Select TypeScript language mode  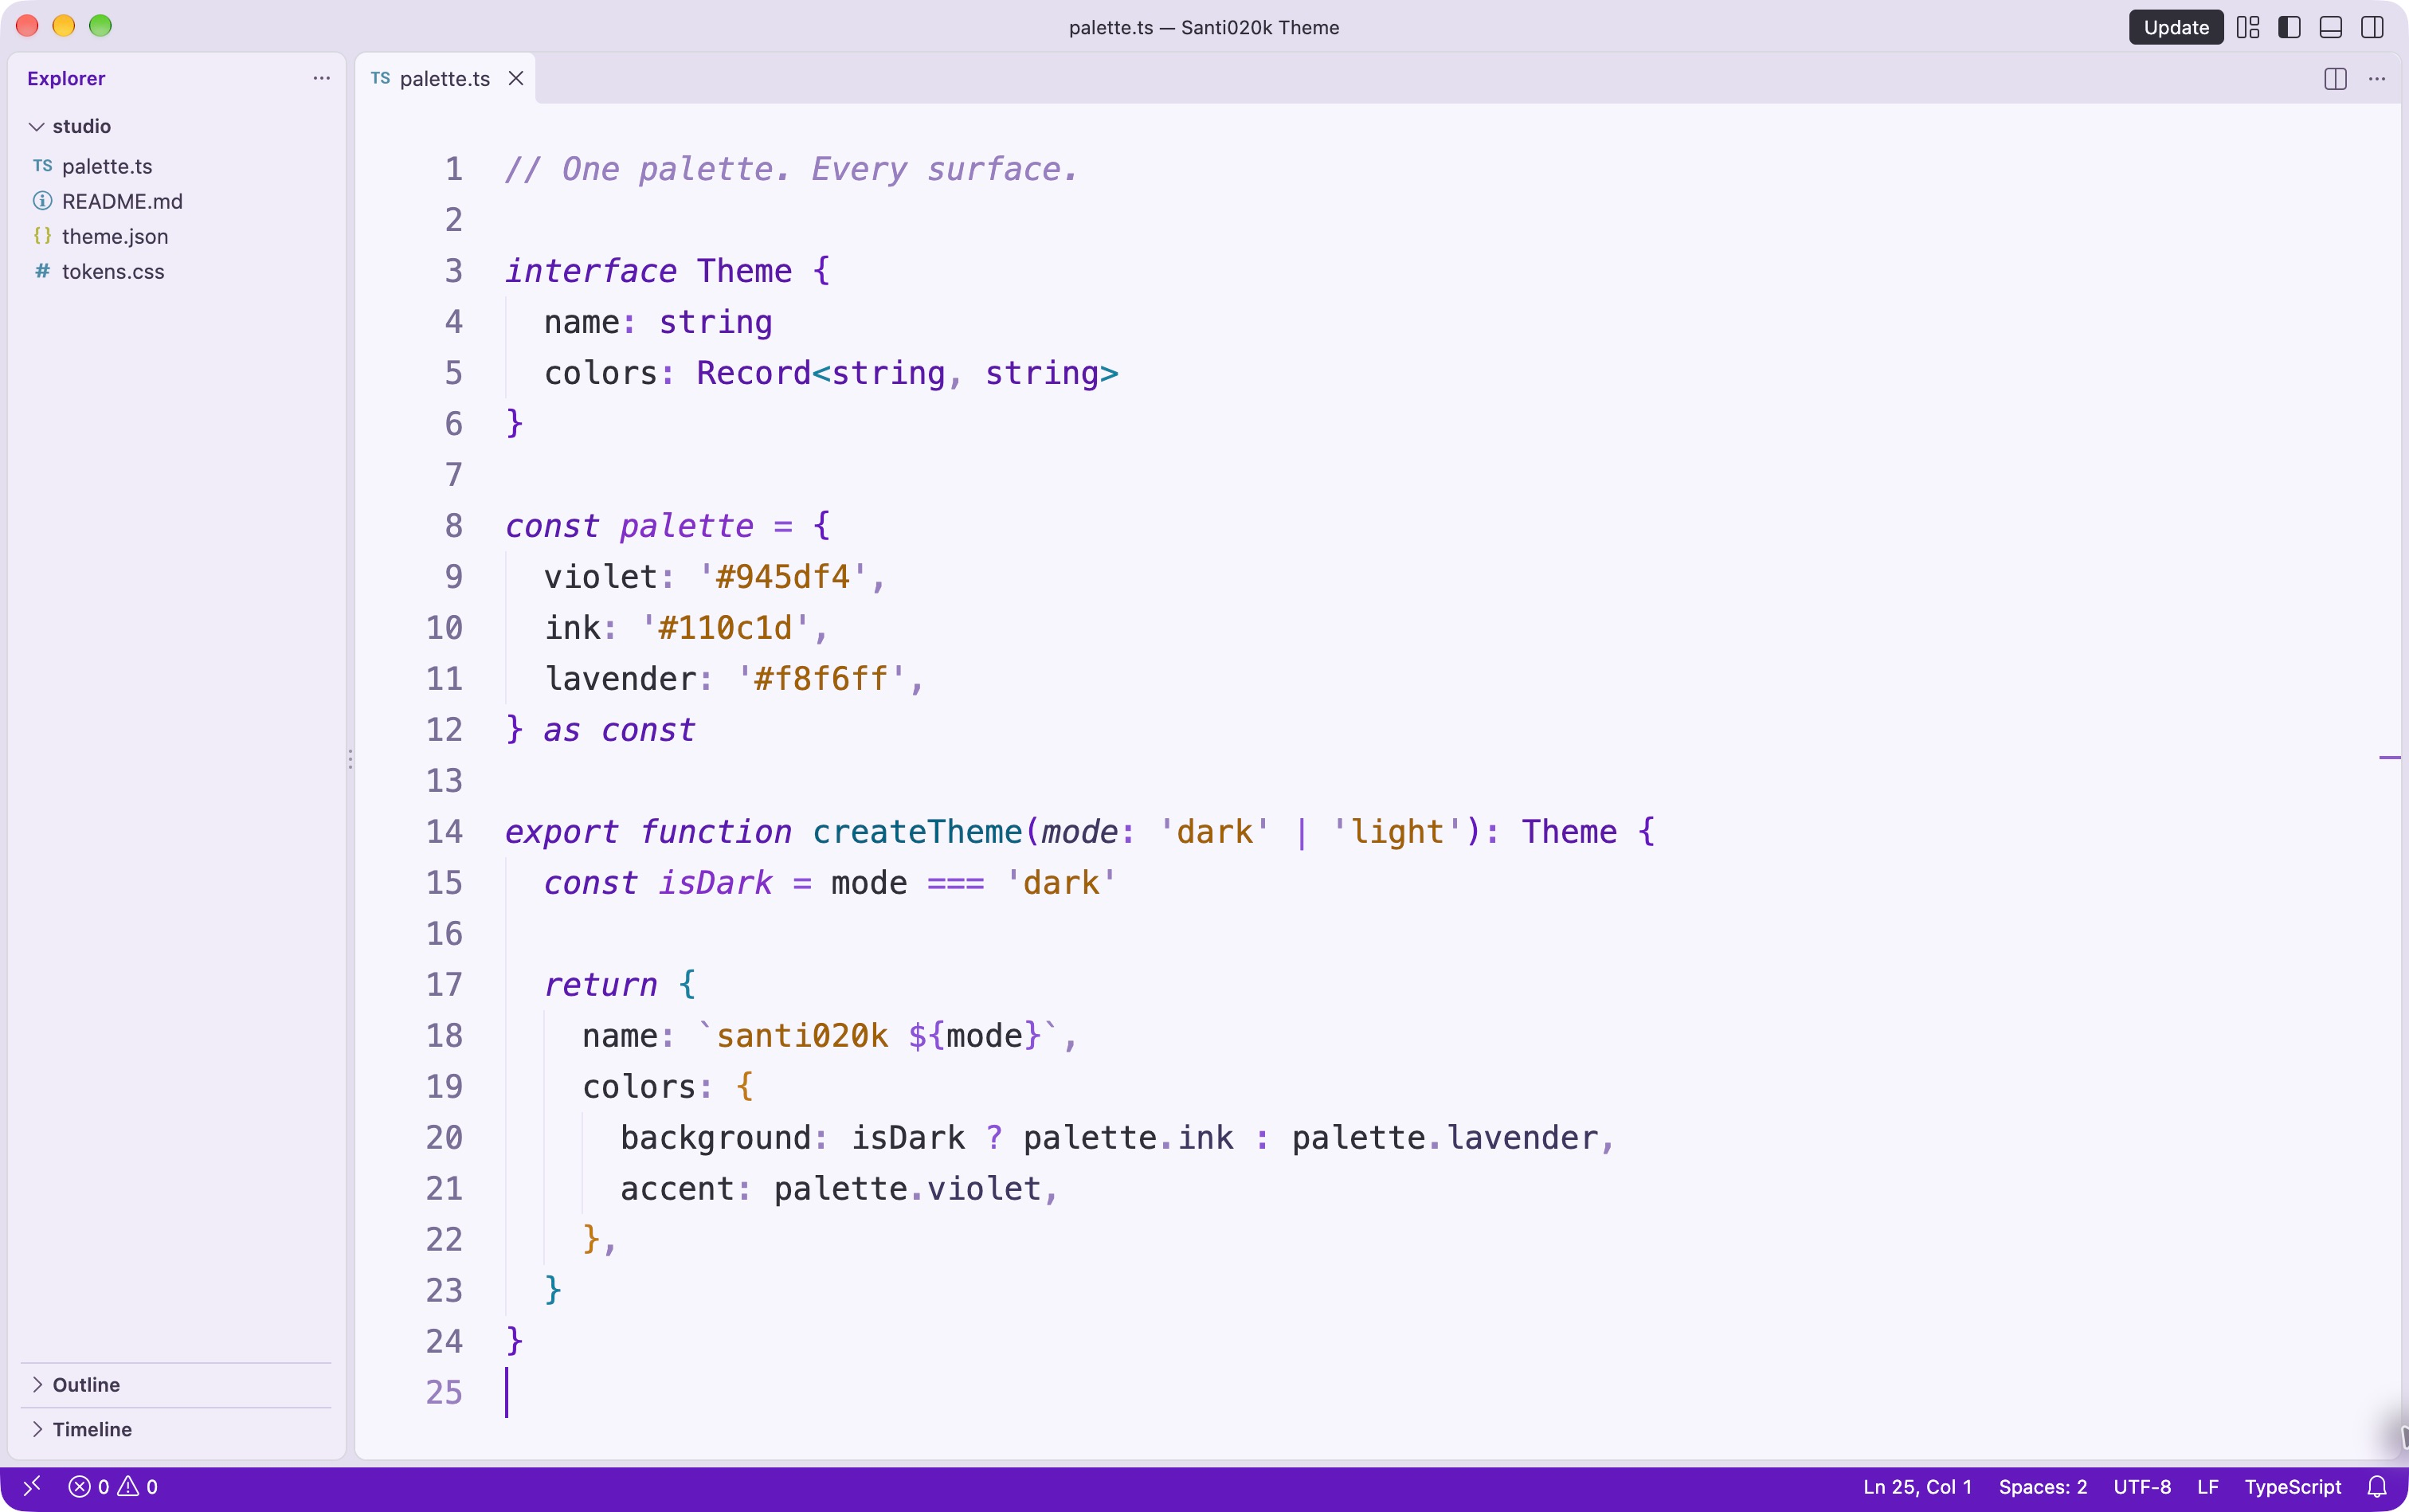(2292, 1487)
